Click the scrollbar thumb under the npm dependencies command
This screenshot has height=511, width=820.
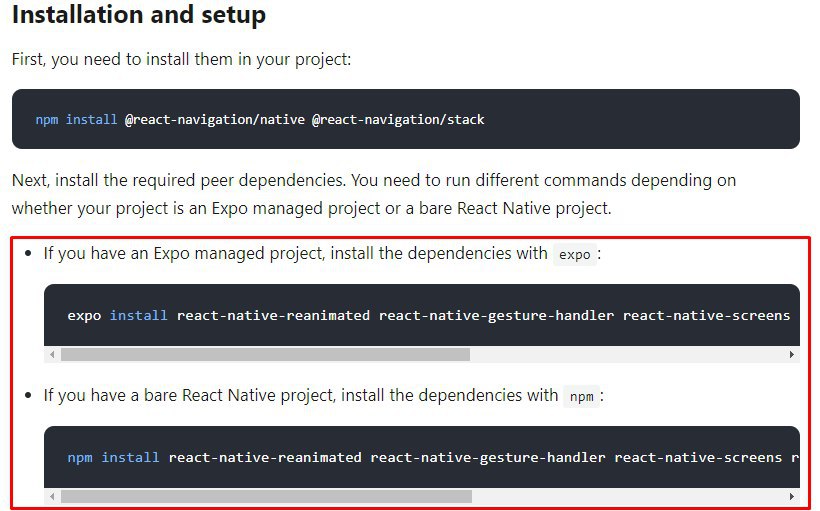(x=266, y=496)
